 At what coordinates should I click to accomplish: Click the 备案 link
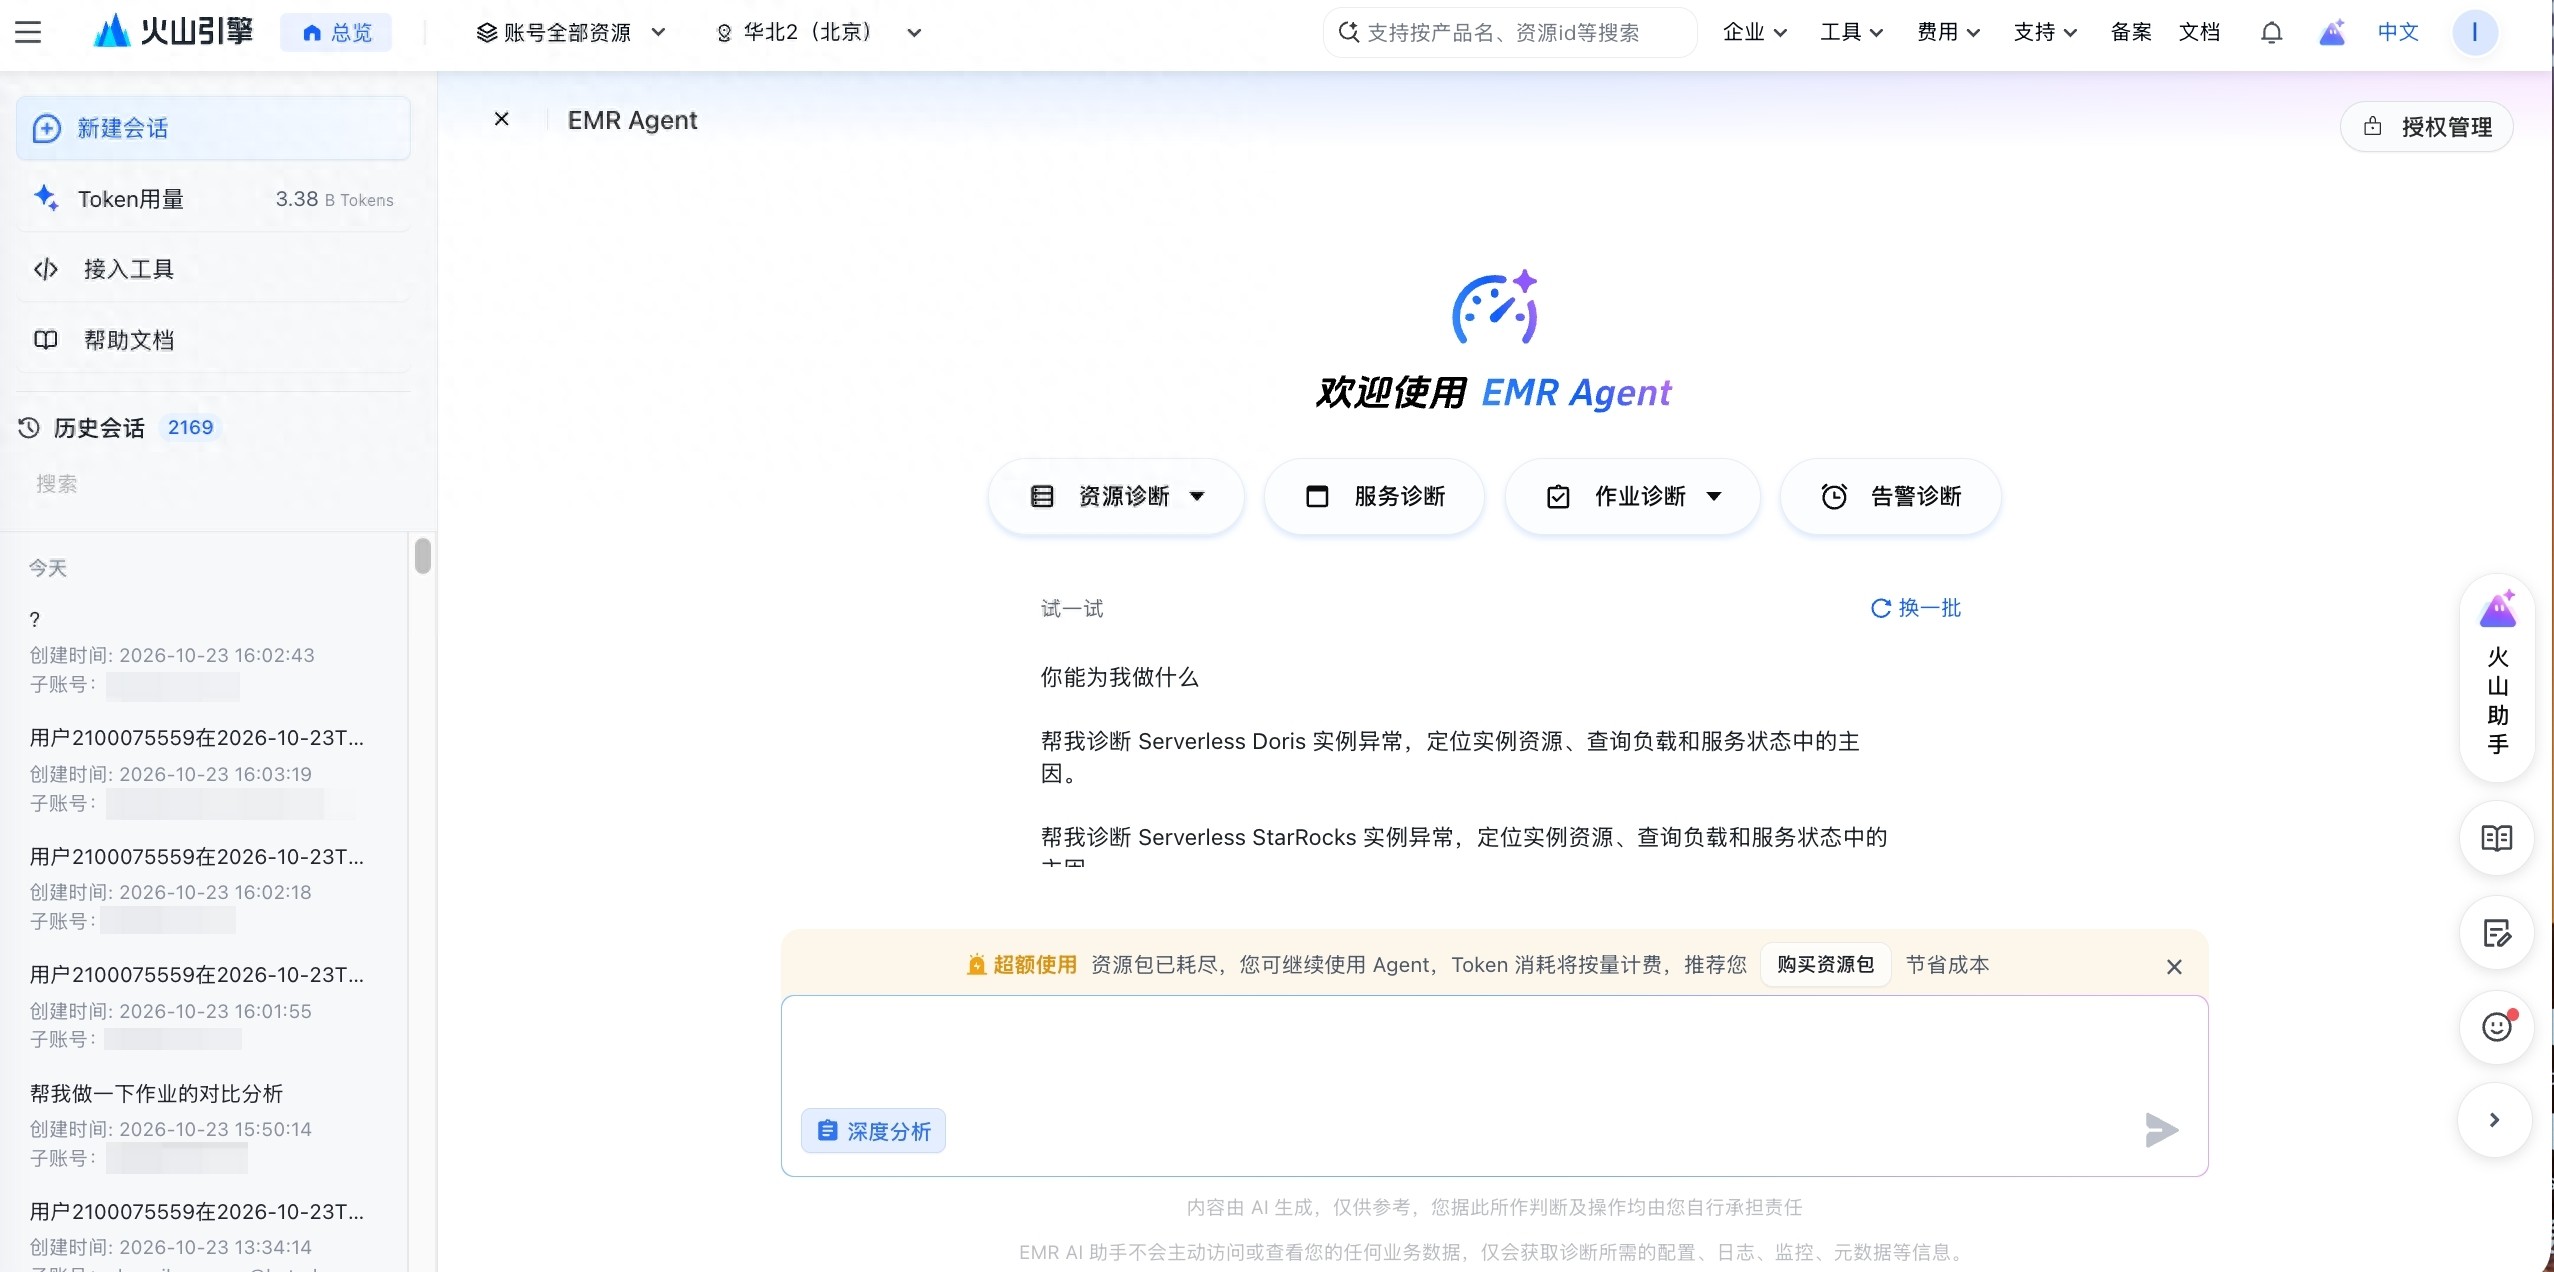click(x=2131, y=33)
